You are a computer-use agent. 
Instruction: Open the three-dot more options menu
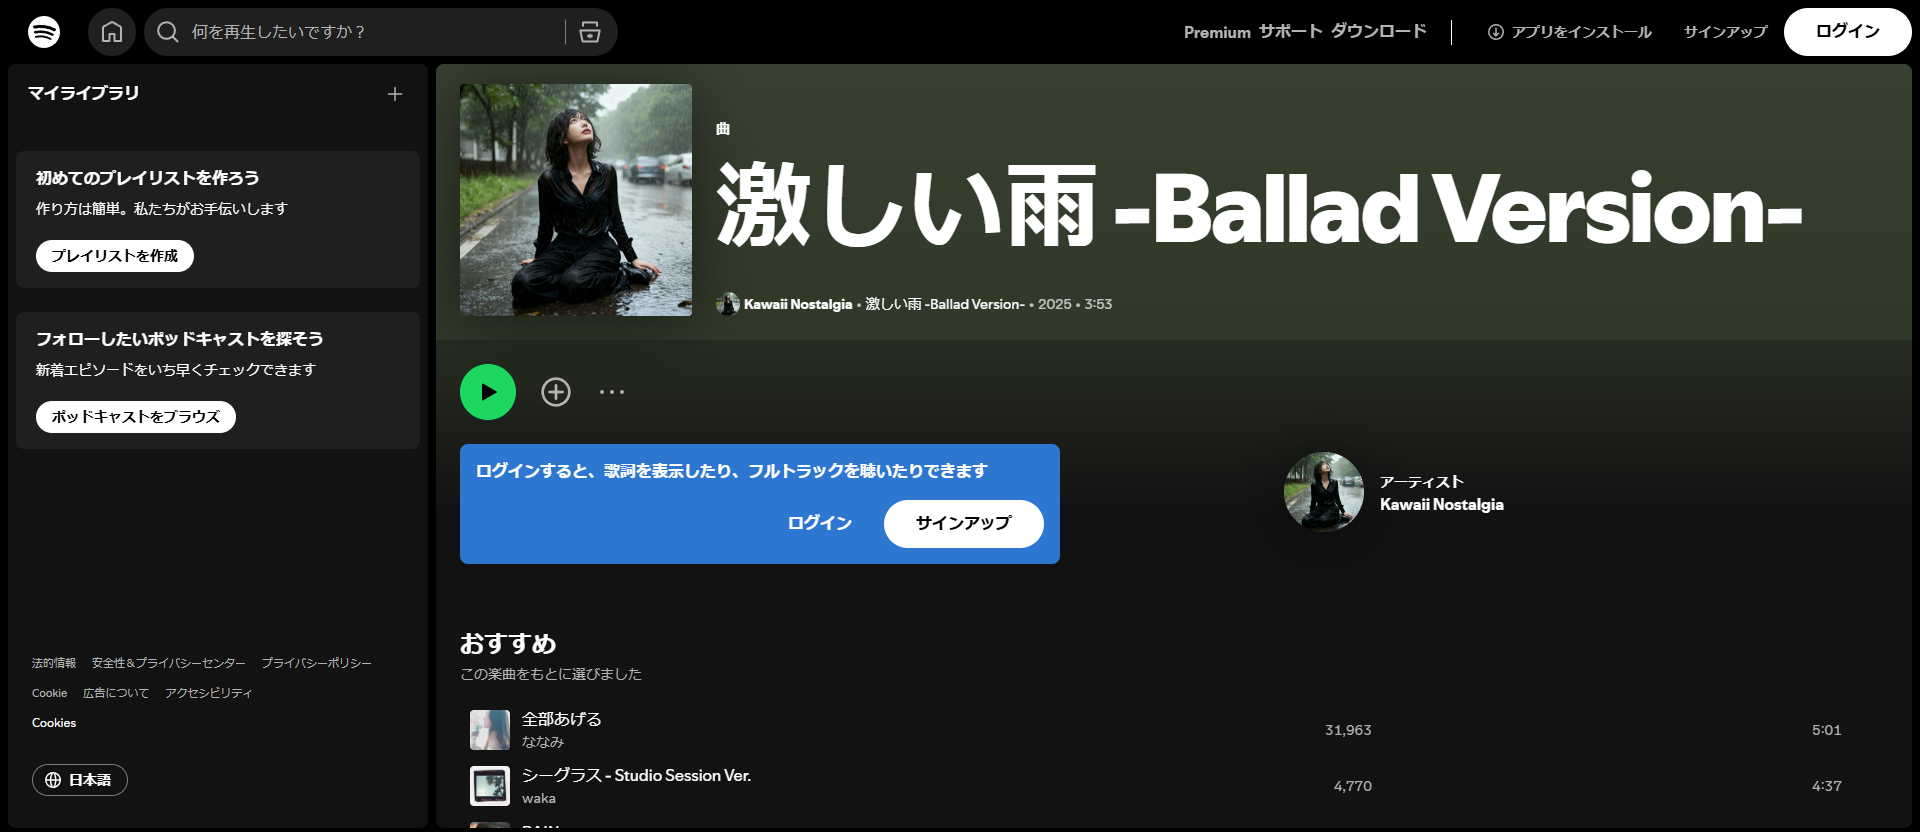click(x=612, y=392)
